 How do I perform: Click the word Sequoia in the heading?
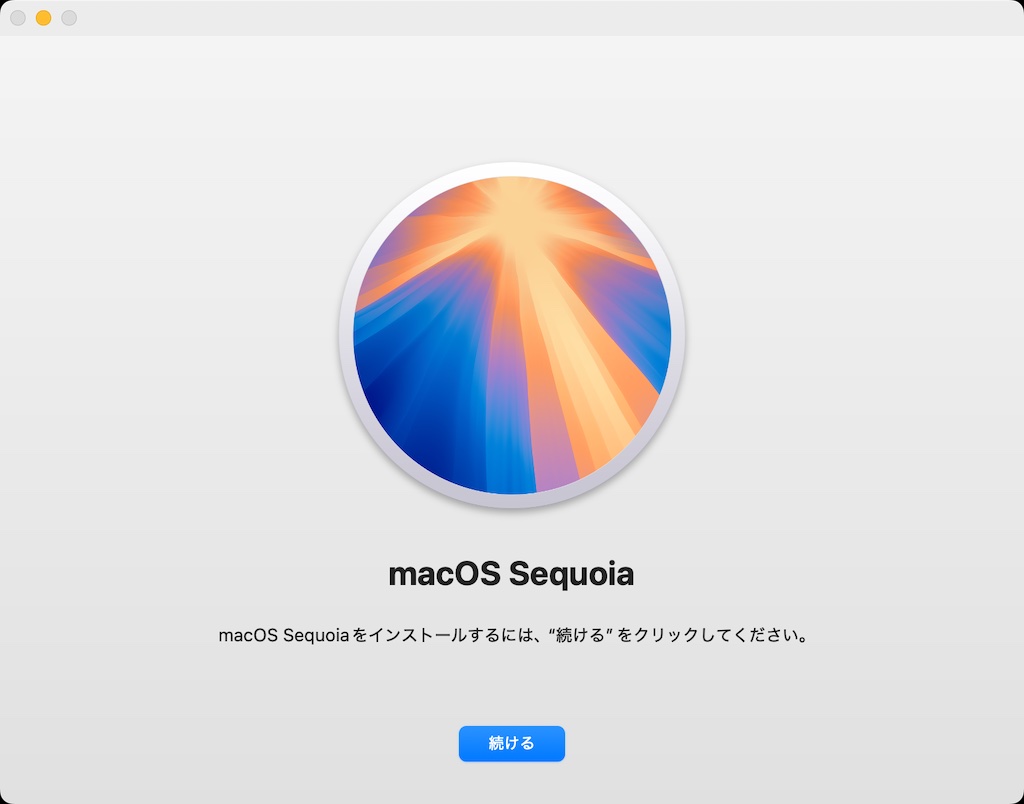tap(571, 574)
